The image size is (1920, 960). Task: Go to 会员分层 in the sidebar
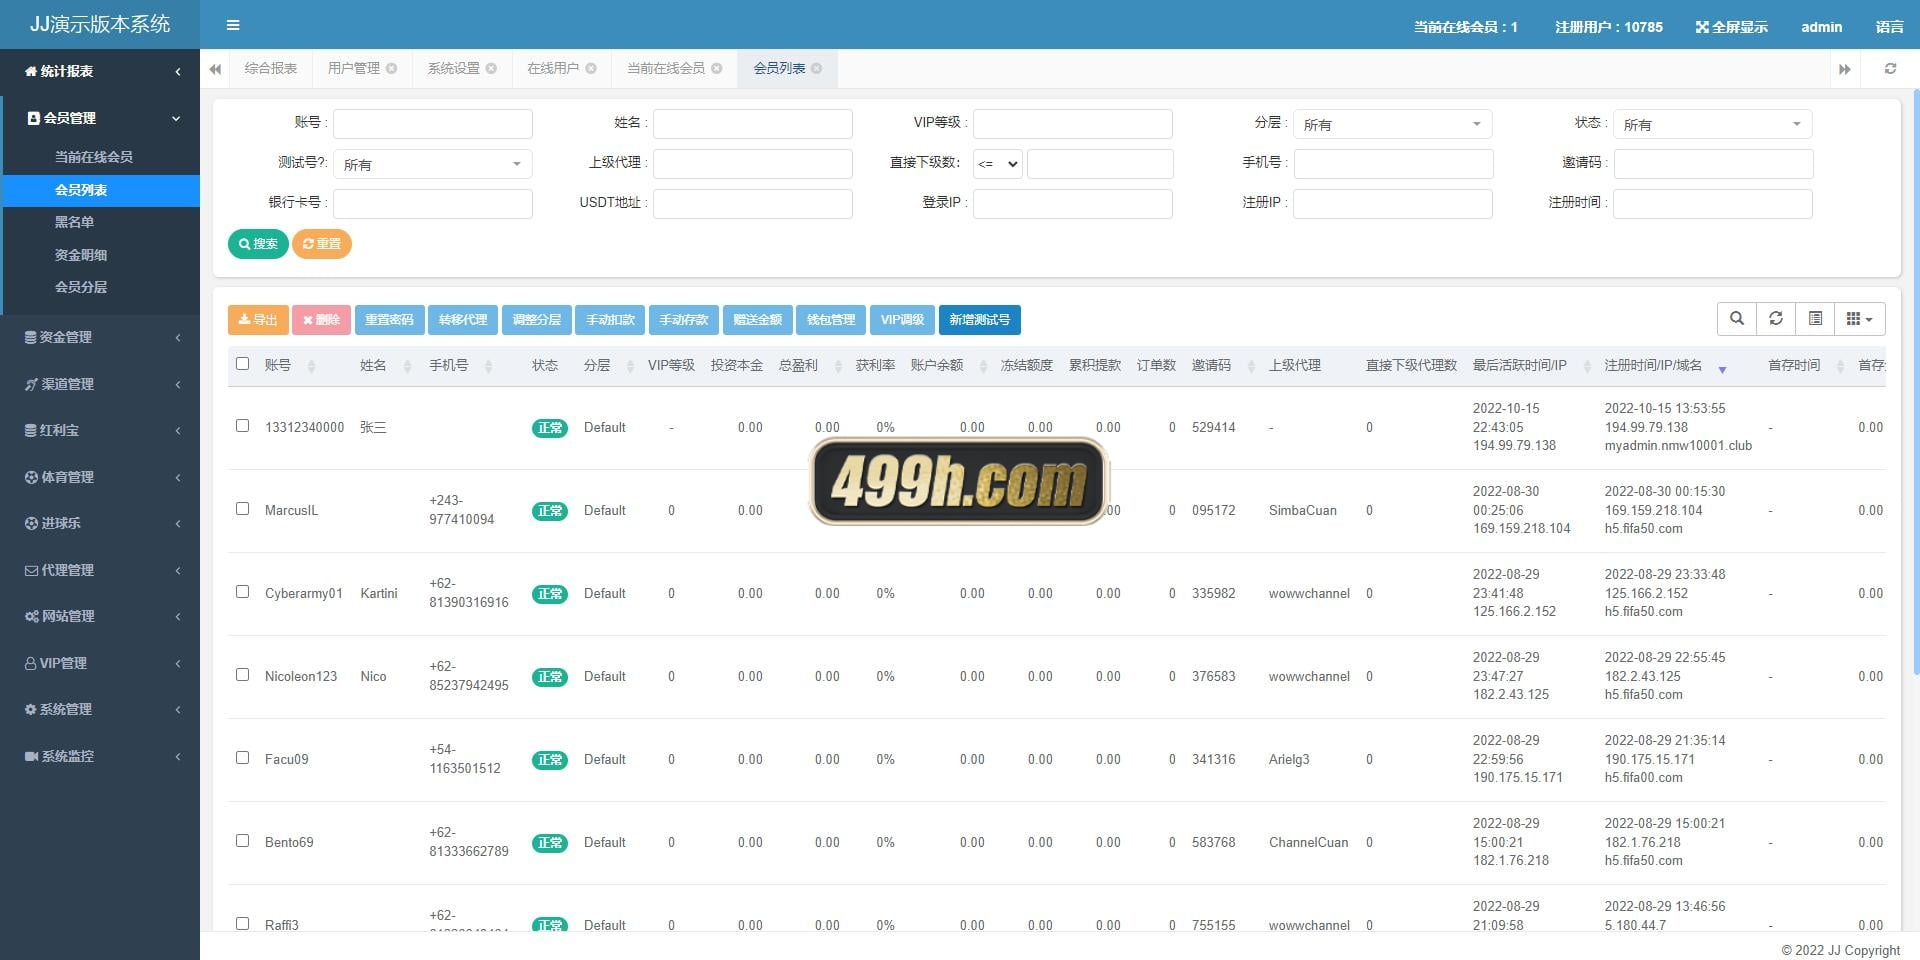(80, 287)
